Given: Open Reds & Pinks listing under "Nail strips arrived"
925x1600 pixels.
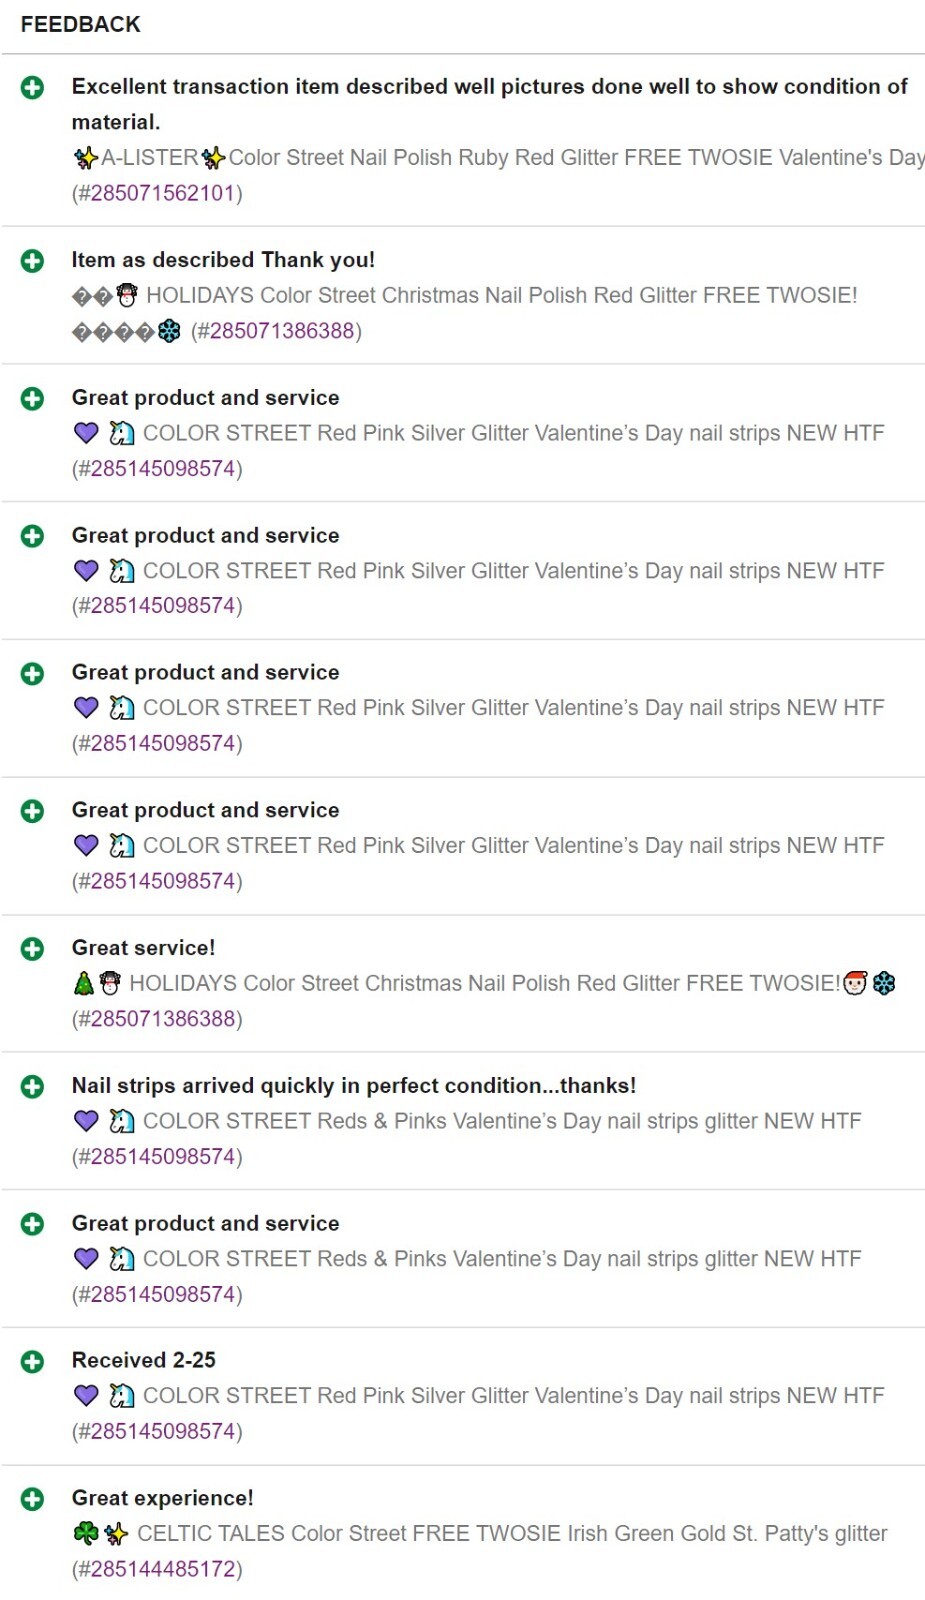Looking at the screenshot, I should (501, 1121).
